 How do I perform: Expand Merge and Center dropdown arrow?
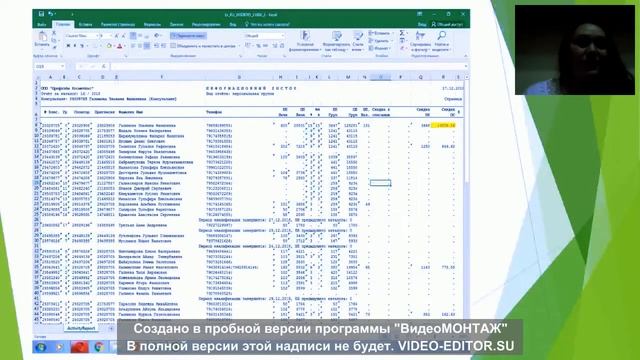[239, 46]
